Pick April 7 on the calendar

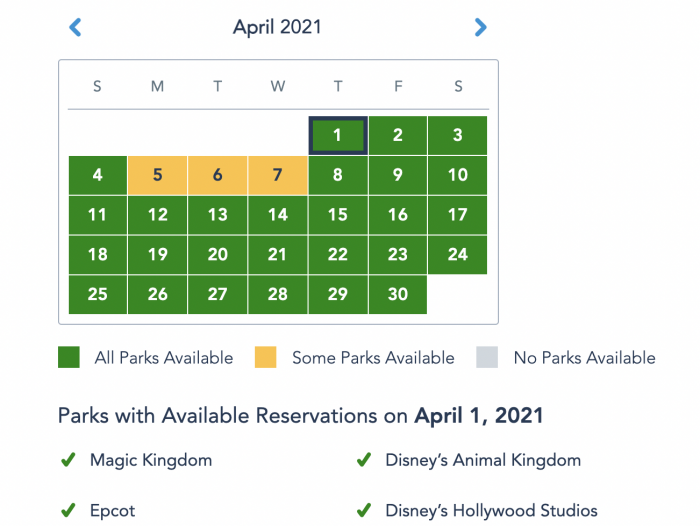tap(278, 175)
